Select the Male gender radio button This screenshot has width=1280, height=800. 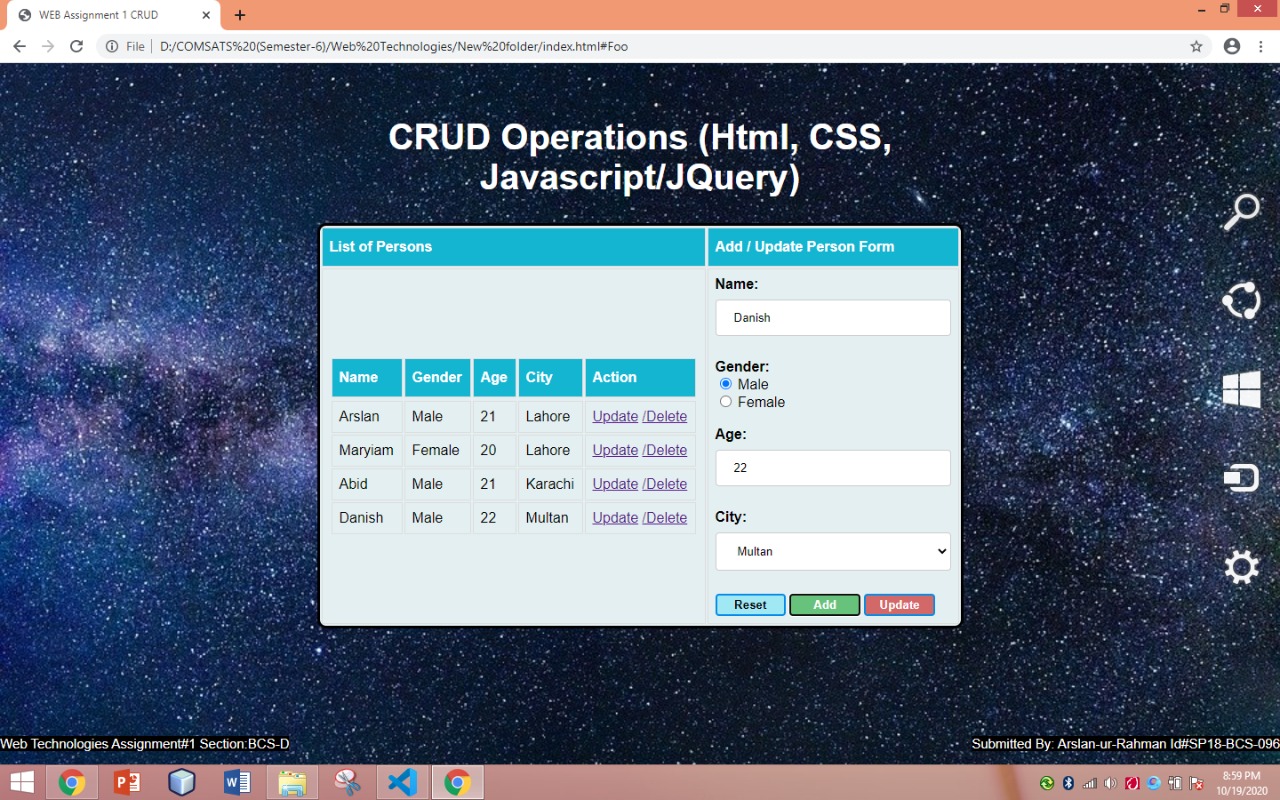[x=726, y=384]
